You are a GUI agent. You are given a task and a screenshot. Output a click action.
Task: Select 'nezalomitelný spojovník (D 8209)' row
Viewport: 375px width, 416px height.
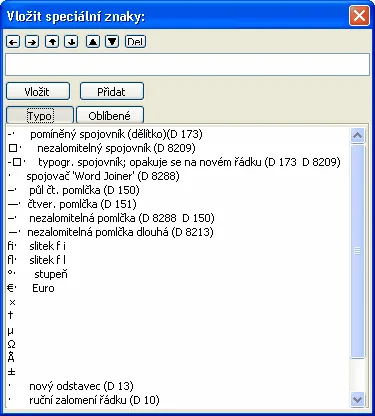click(178, 148)
